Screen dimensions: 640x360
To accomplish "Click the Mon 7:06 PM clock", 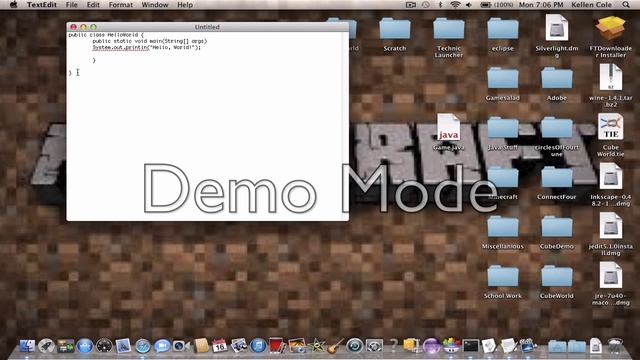I will (541, 5).
